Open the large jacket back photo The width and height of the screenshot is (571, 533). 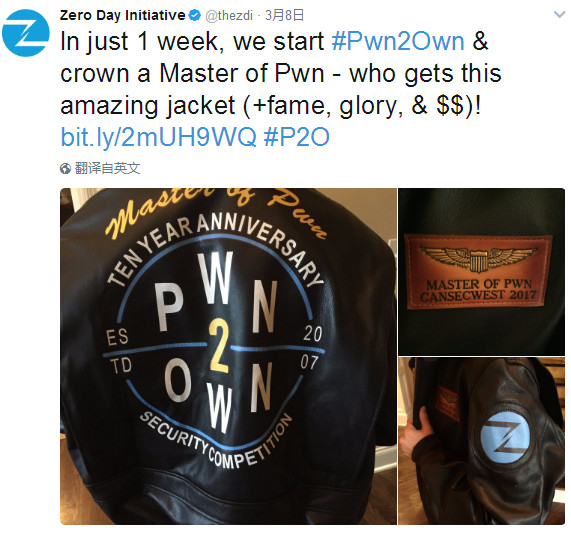228,356
